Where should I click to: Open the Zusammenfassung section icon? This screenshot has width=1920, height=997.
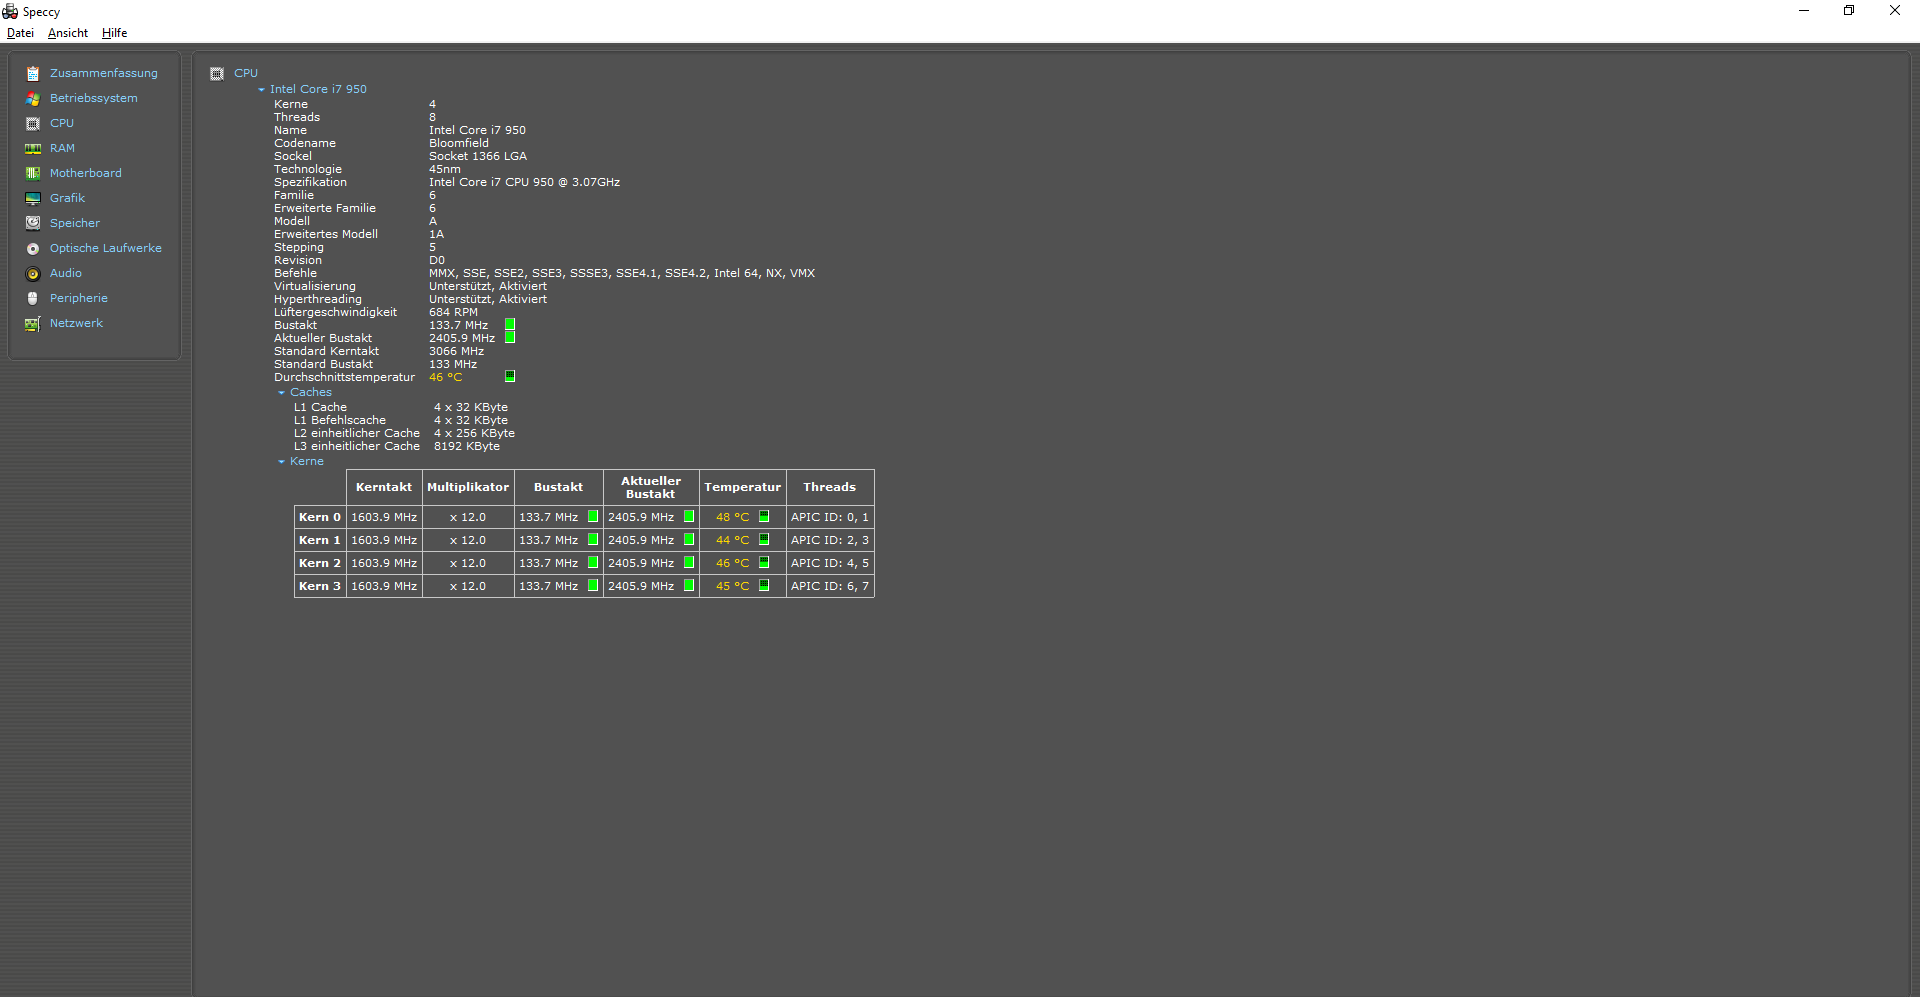click(33, 74)
